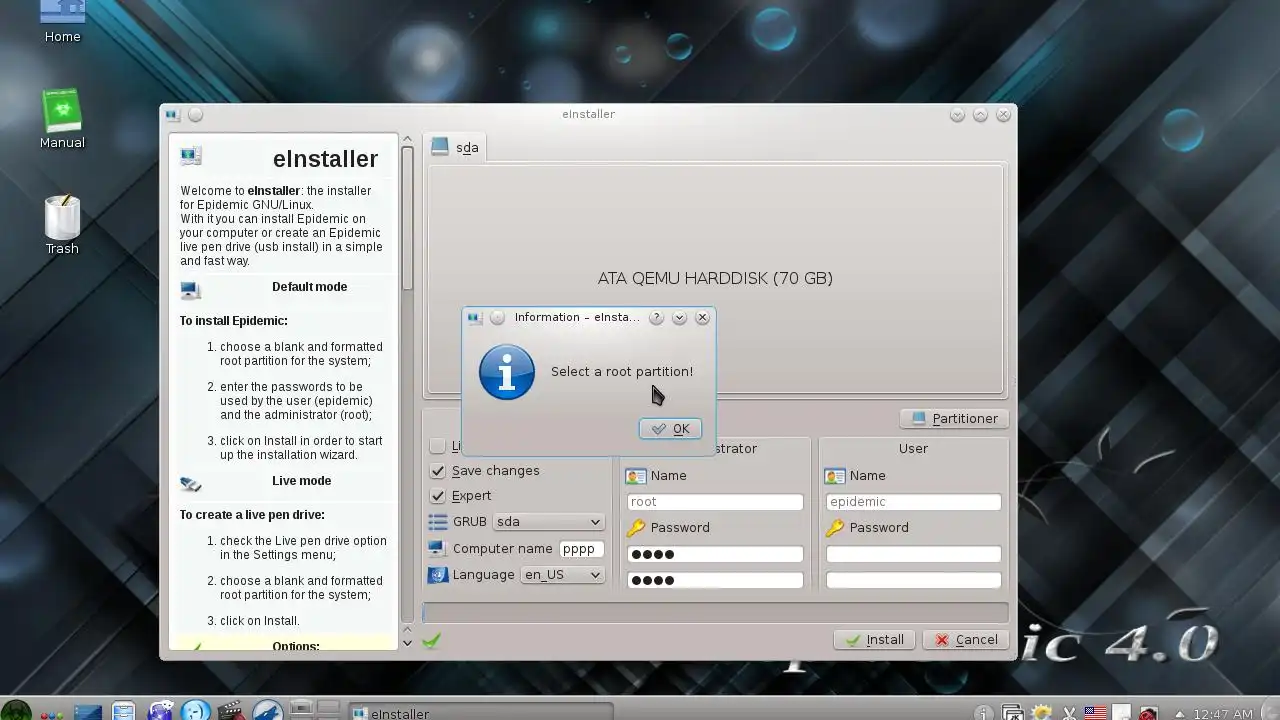Open the Language en_US dropdown
The height and width of the screenshot is (720, 1280).
coord(562,575)
